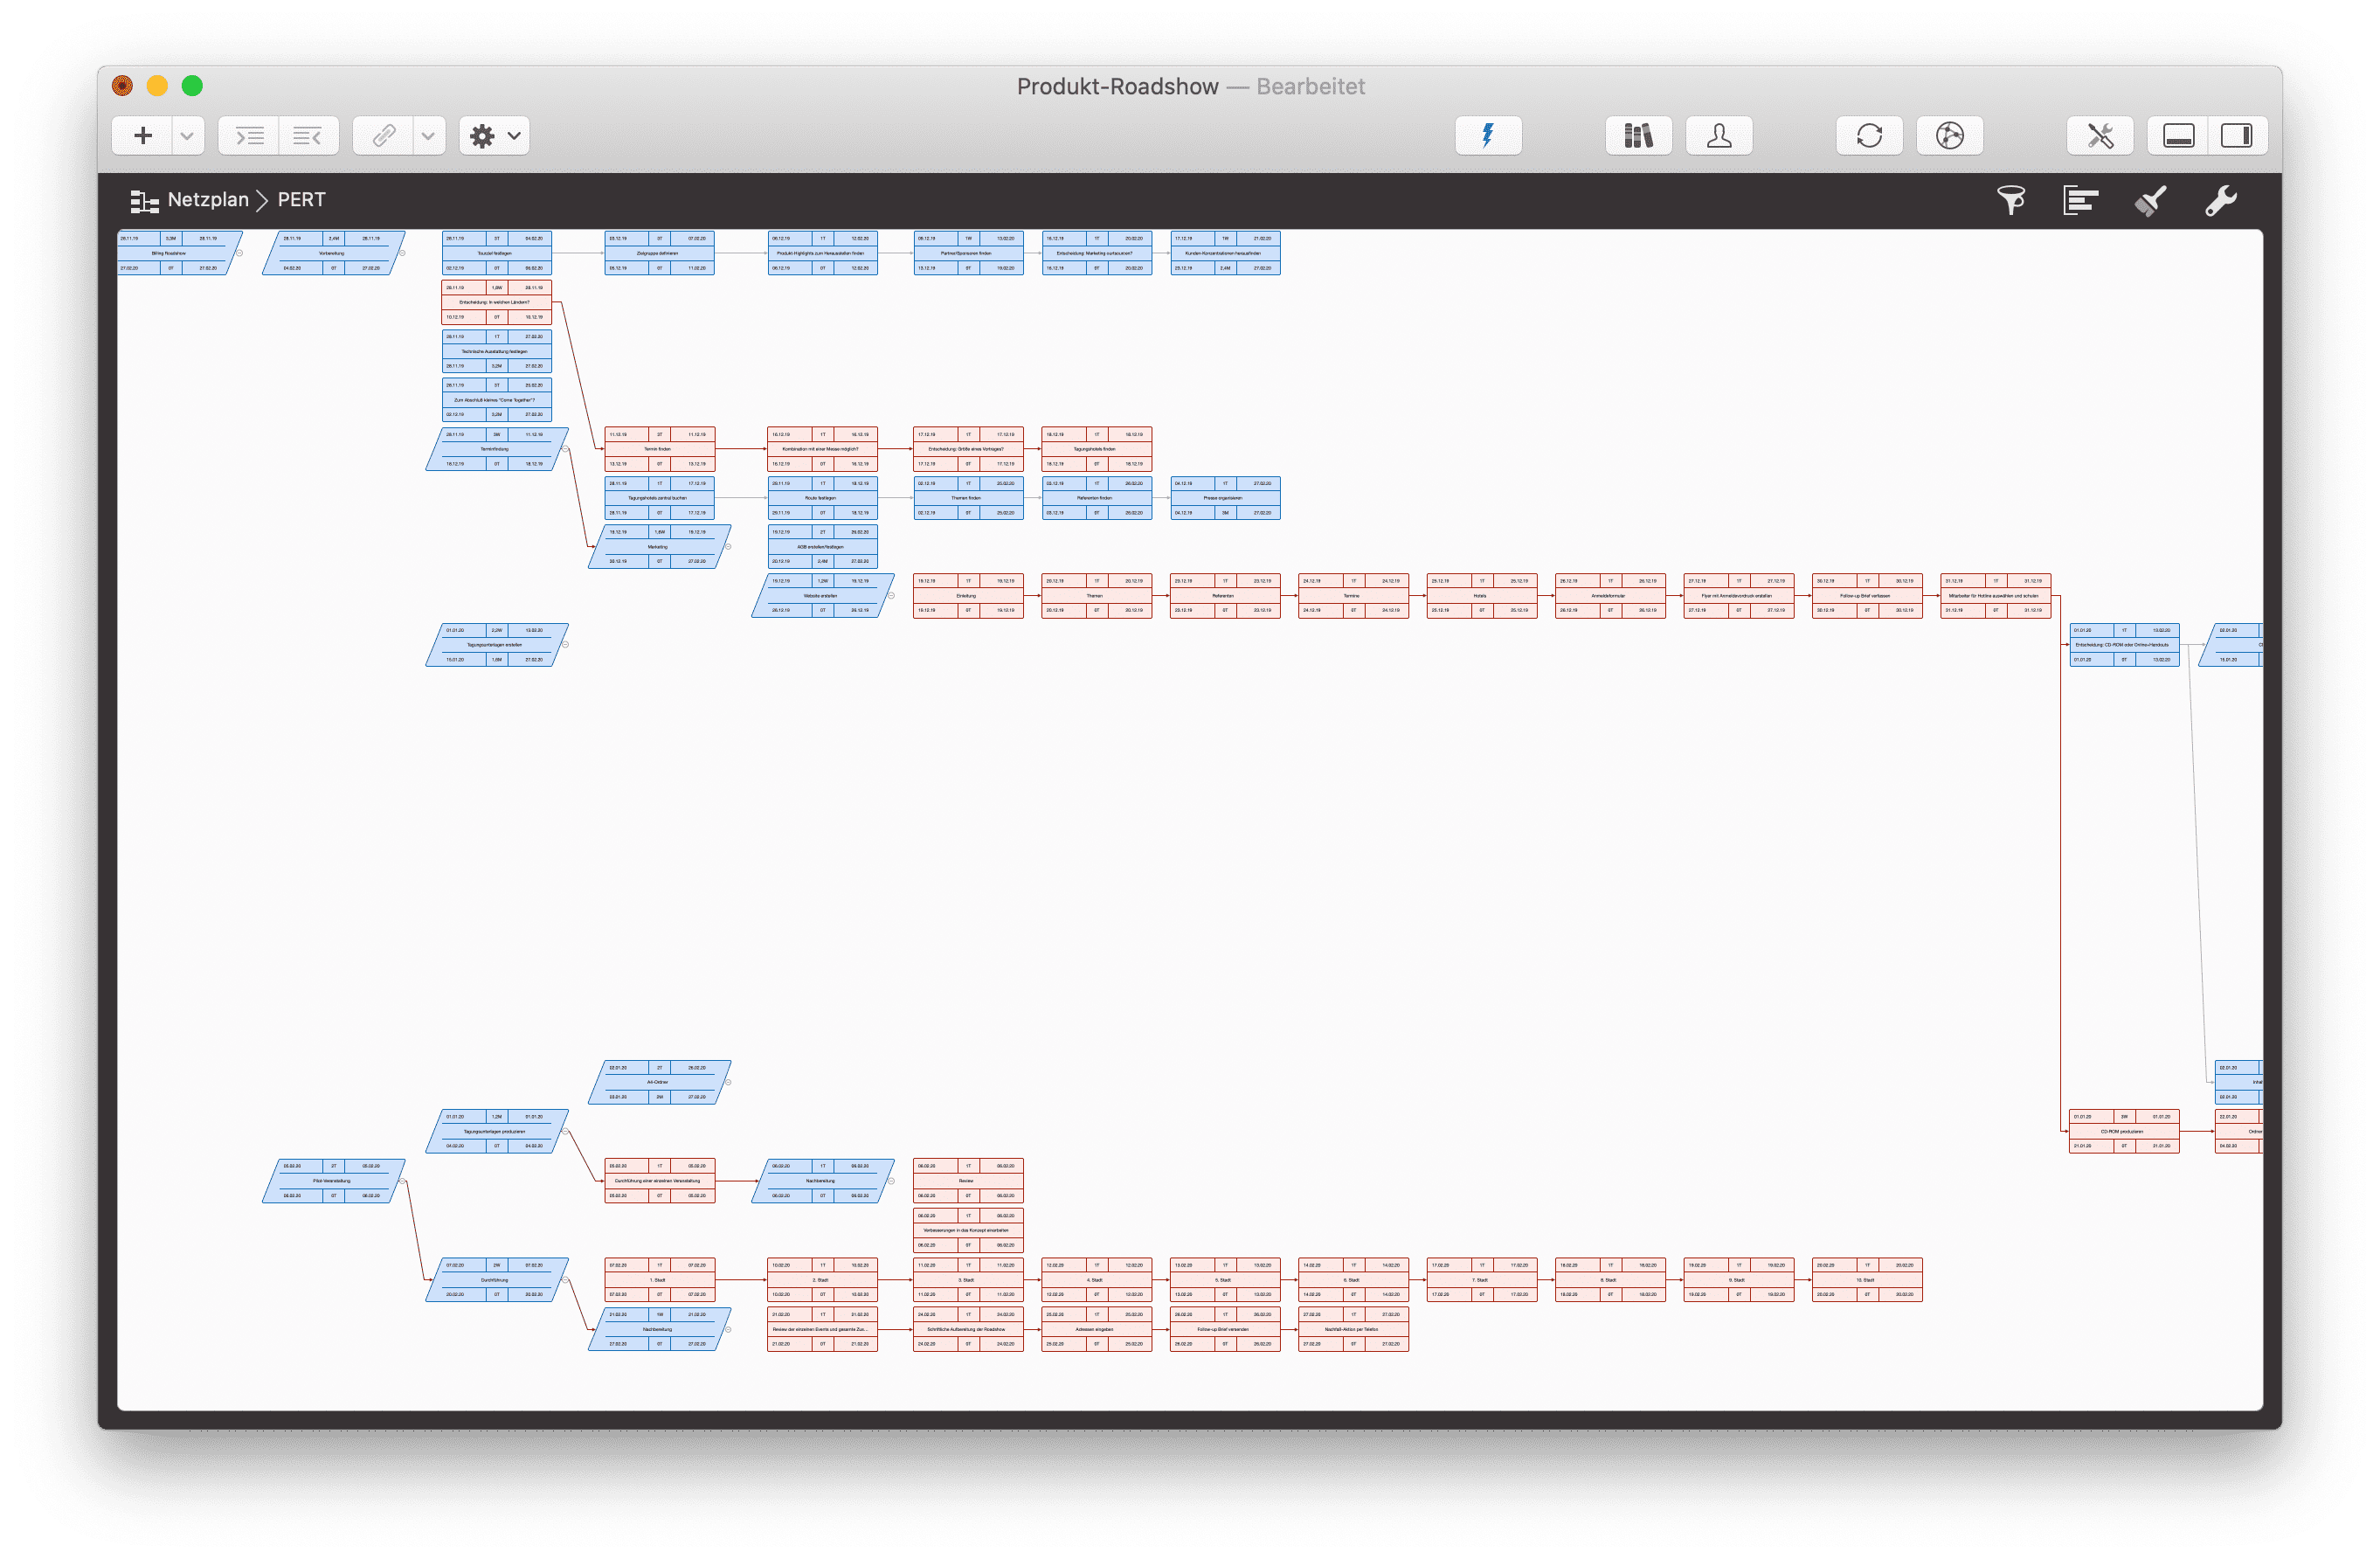Click the PERT breadcrumb item
The image size is (2380, 1559).
point(301,200)
